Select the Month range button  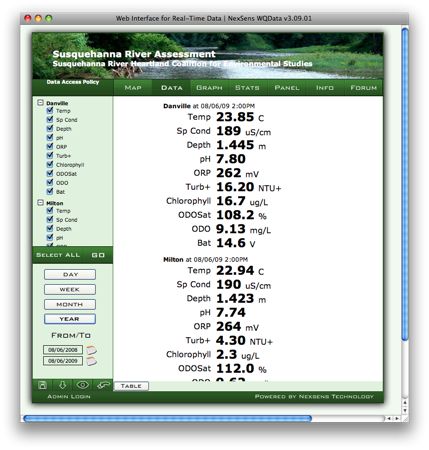[x=70, y=304]
